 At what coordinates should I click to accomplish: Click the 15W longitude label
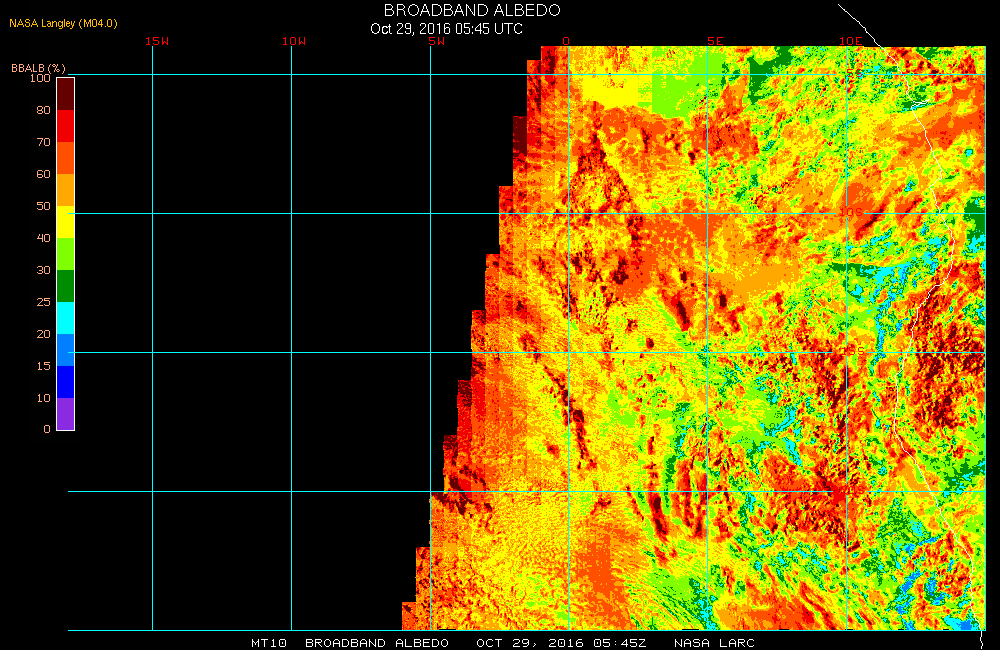[x=156, y=41]
